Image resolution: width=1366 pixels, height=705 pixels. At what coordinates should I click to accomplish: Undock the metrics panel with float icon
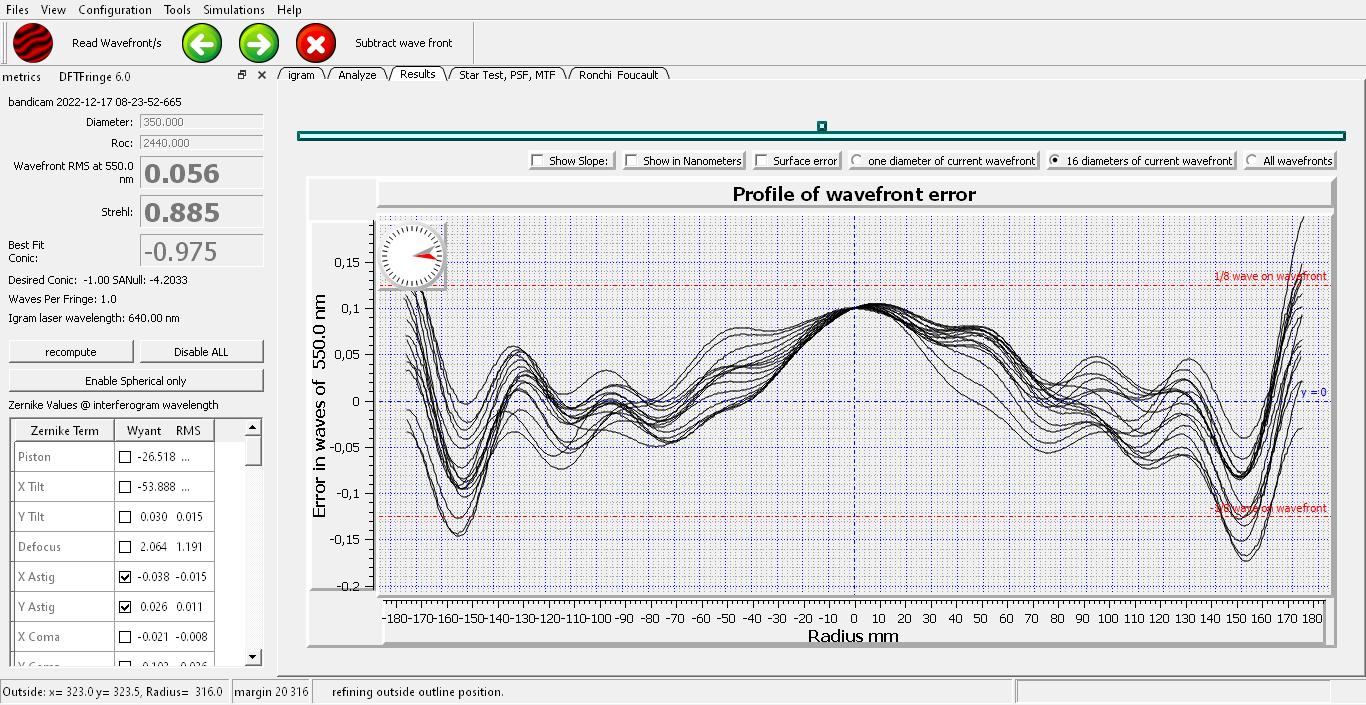pos(242,75)
